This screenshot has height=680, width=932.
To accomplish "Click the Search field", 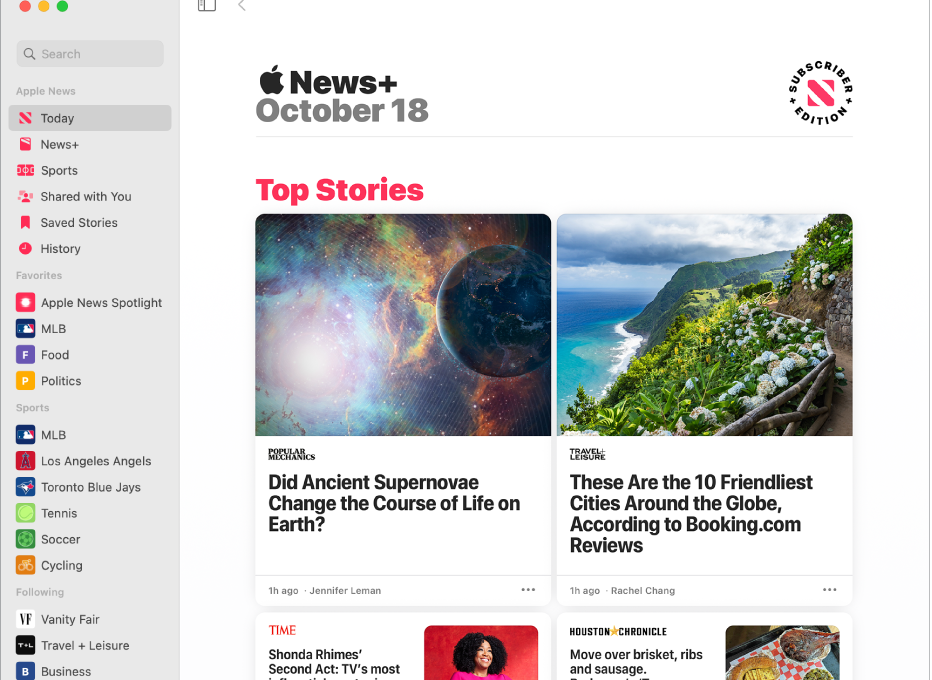I will point(90,54).
